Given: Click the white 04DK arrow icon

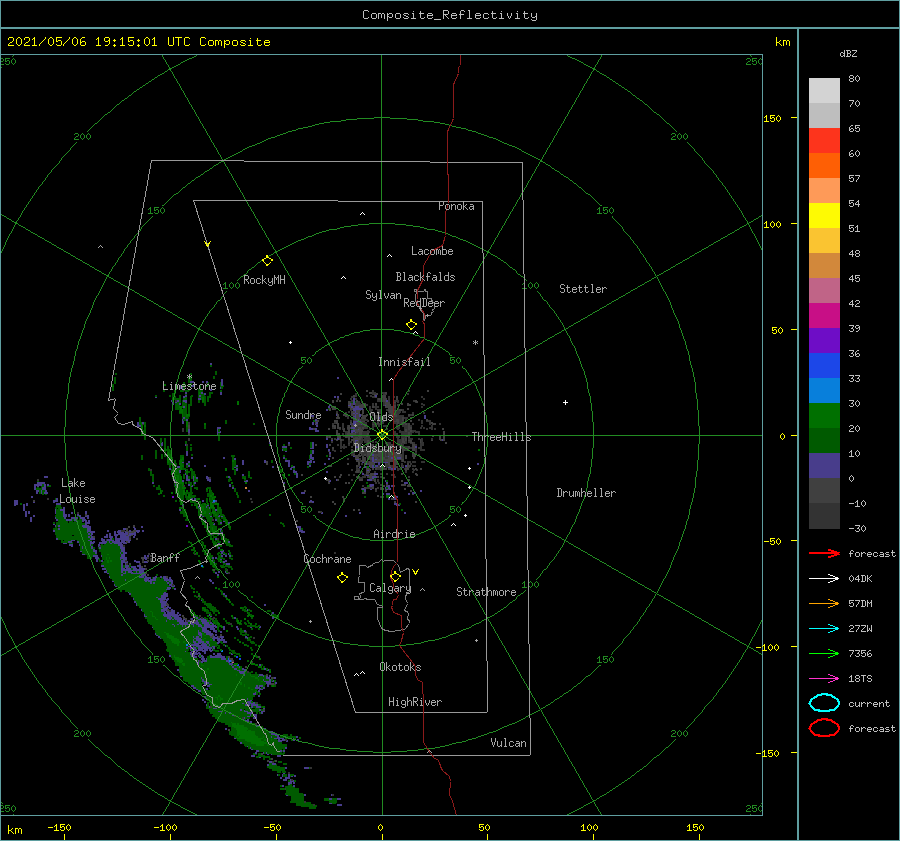Looking at the screenshot, I should pos(824,579).
